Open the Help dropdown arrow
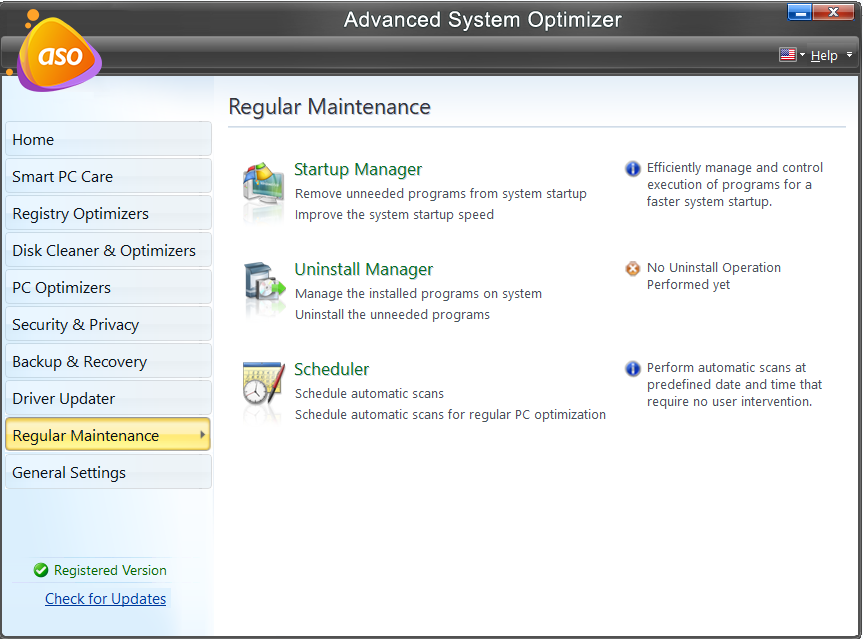Viewport: 863px width, 639px height. coord(849,55)
